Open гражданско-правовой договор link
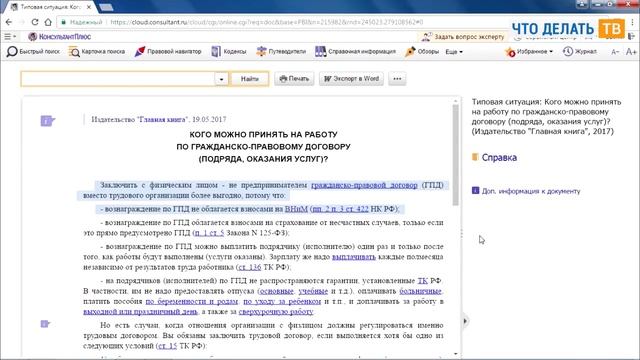Image resolution: width=640 pixels, height=360 pixels. (364, 185)
